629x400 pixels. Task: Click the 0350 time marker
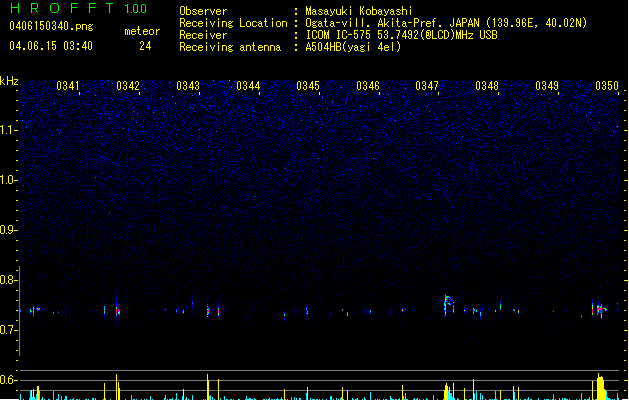(607, 86)
